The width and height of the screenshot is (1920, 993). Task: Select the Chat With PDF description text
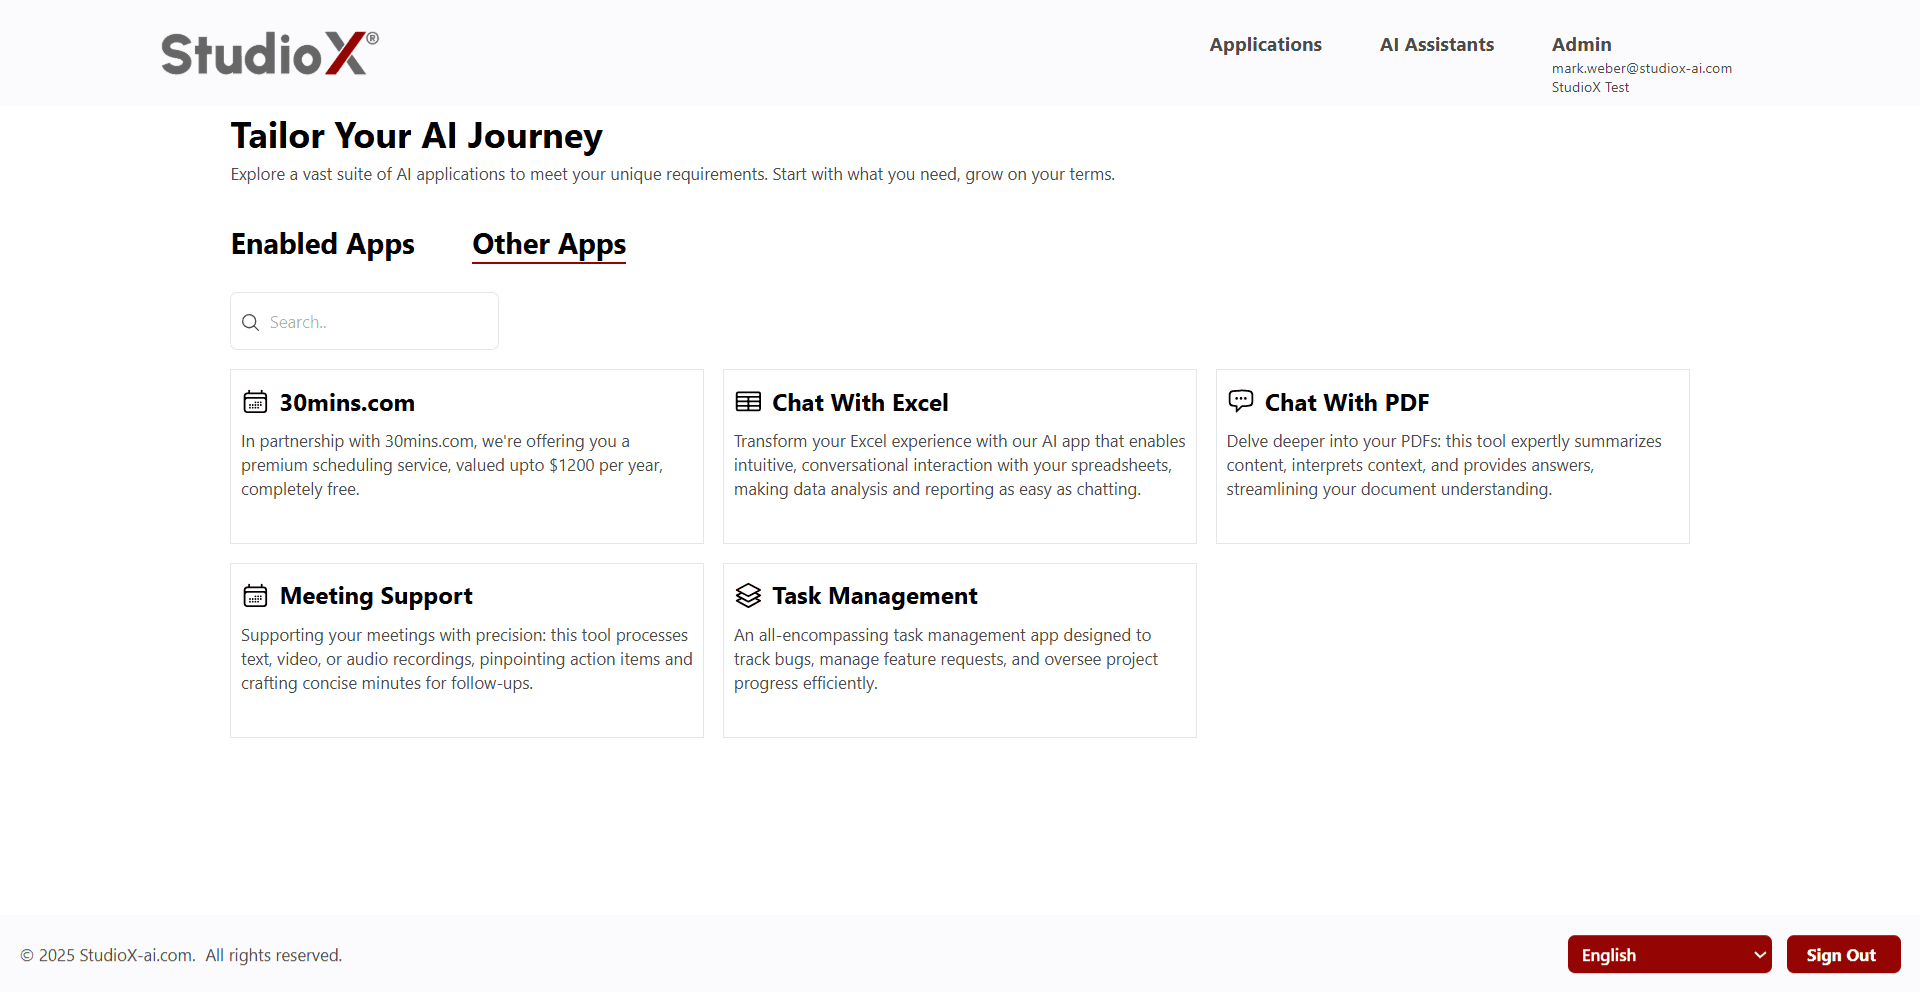[1443, 465]
